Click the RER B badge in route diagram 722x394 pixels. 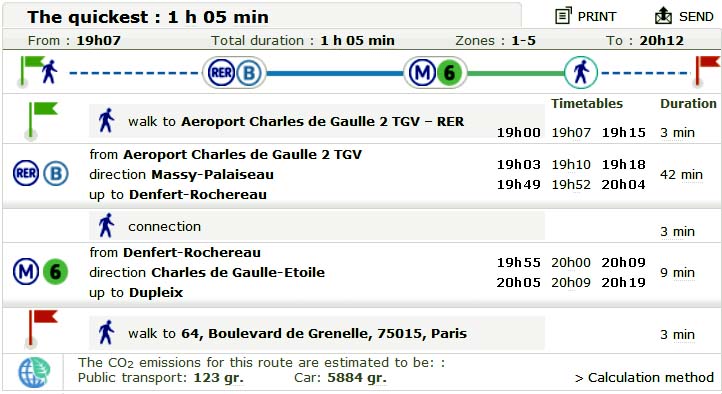tap(234, 73)
